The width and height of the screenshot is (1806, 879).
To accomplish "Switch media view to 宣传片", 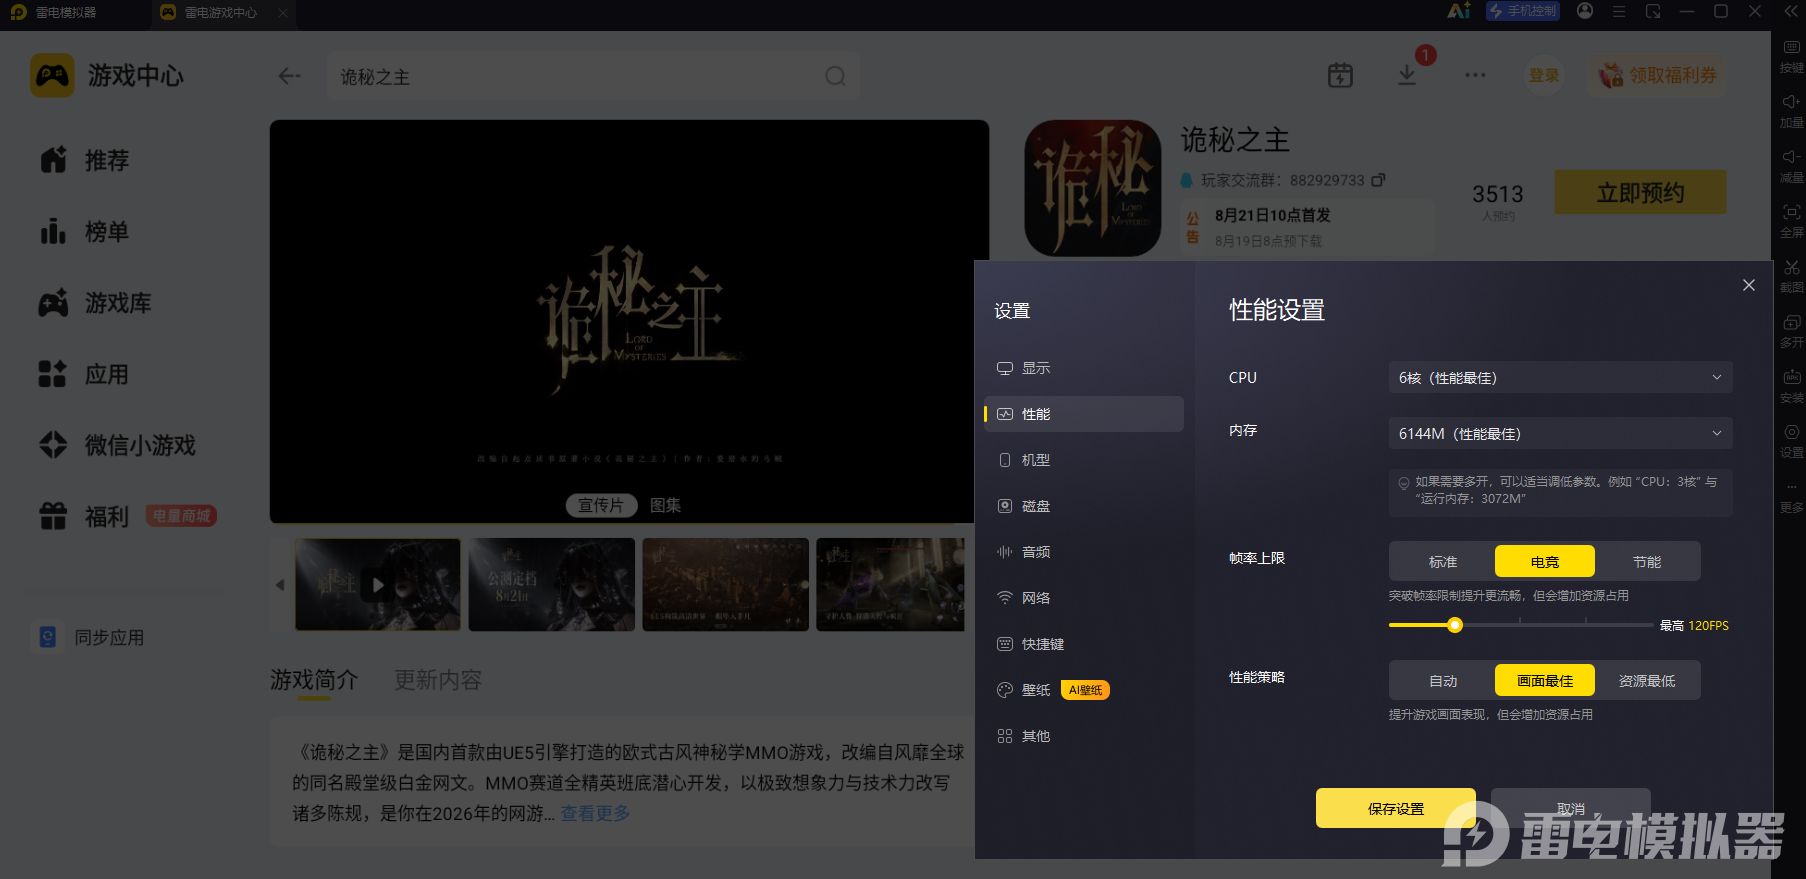I will point(601,505).
